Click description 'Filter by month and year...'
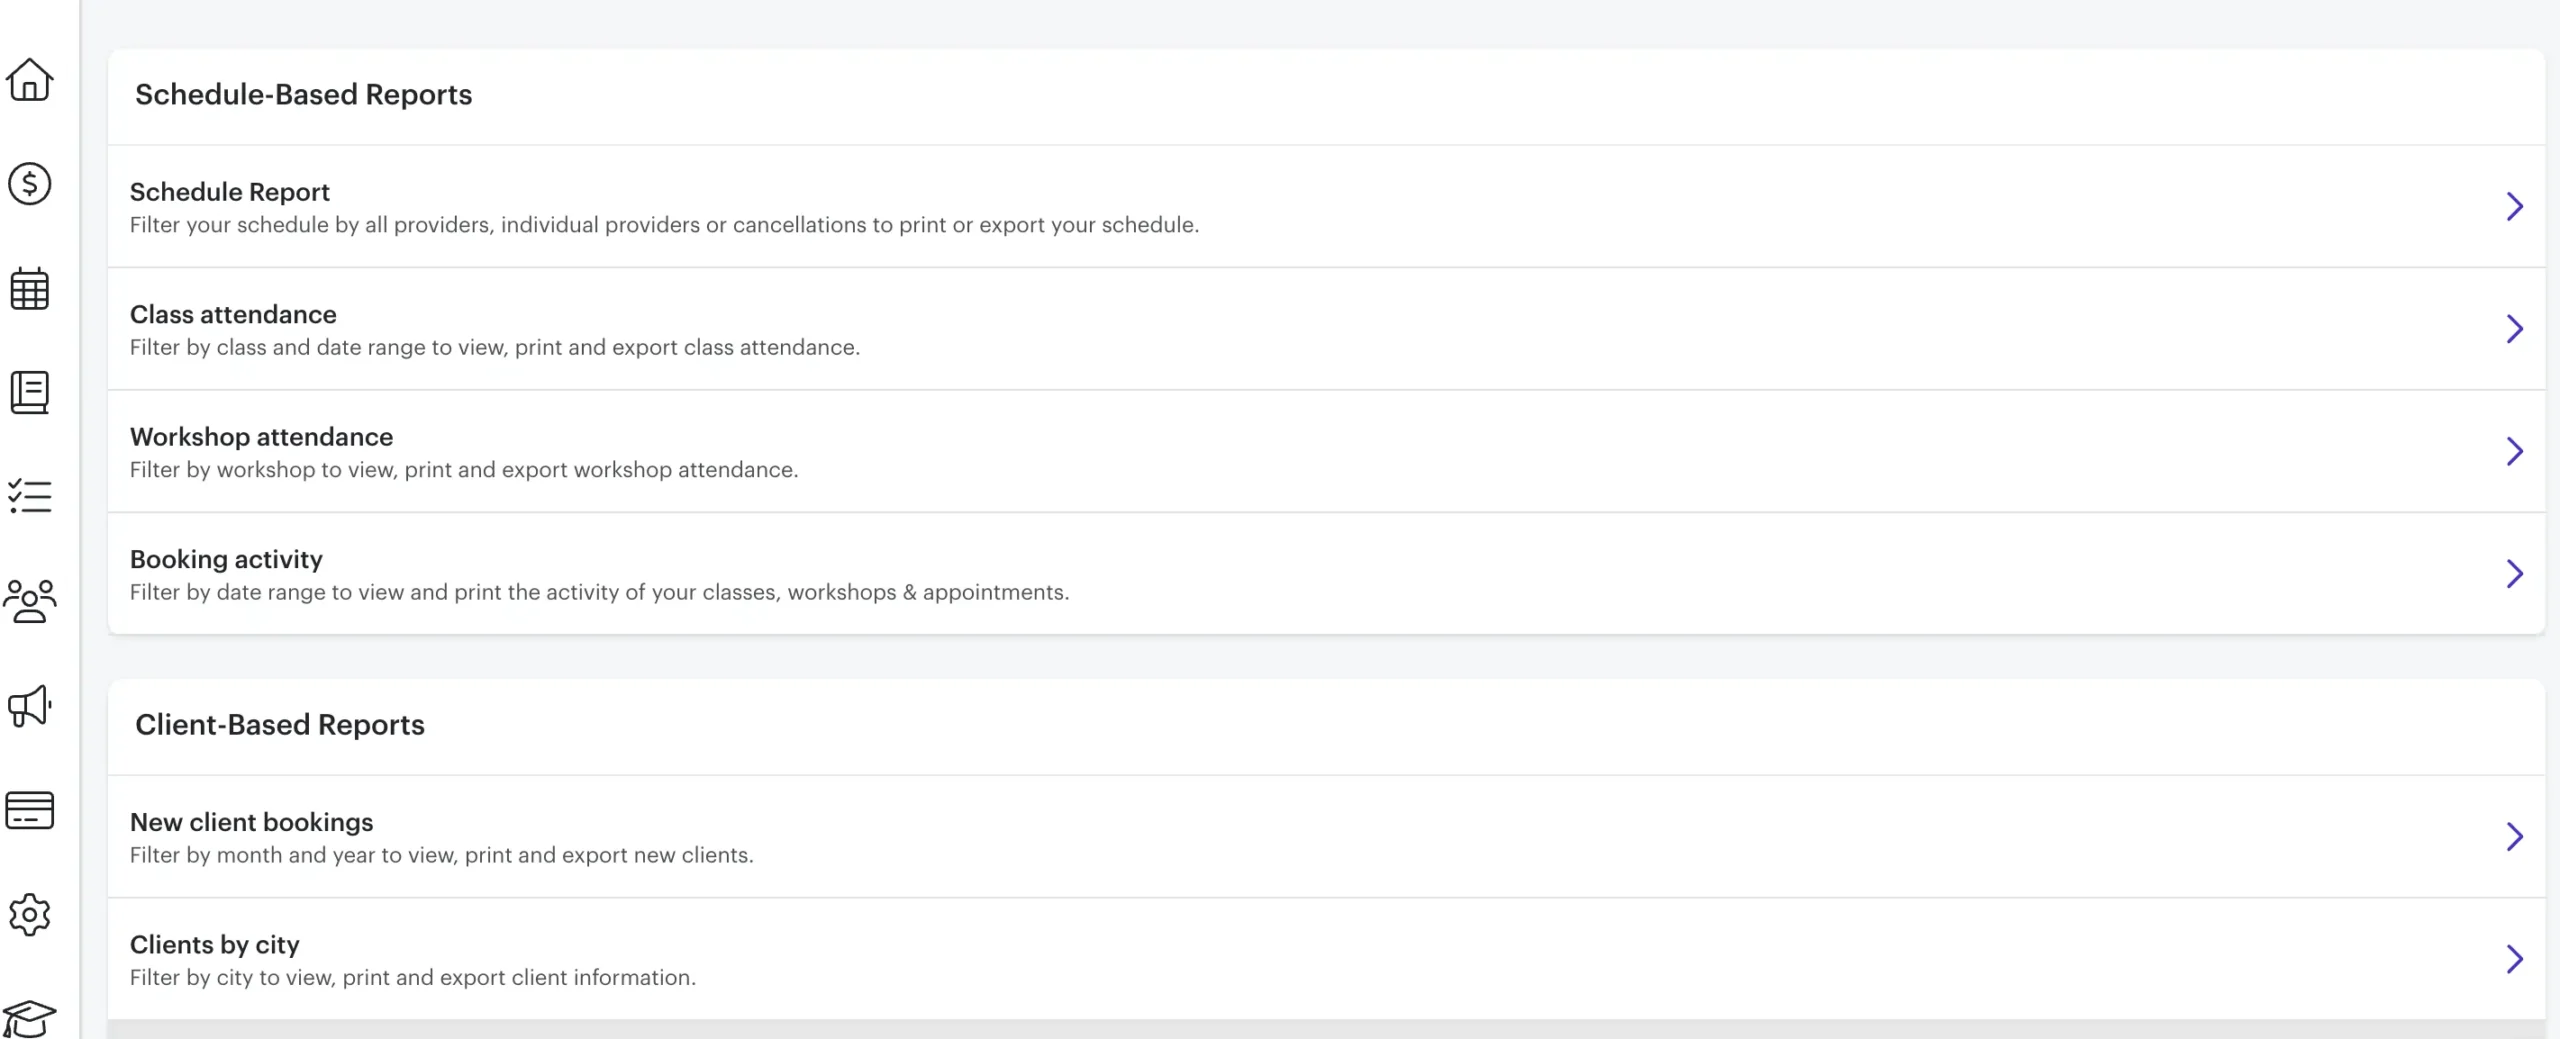 442,856
